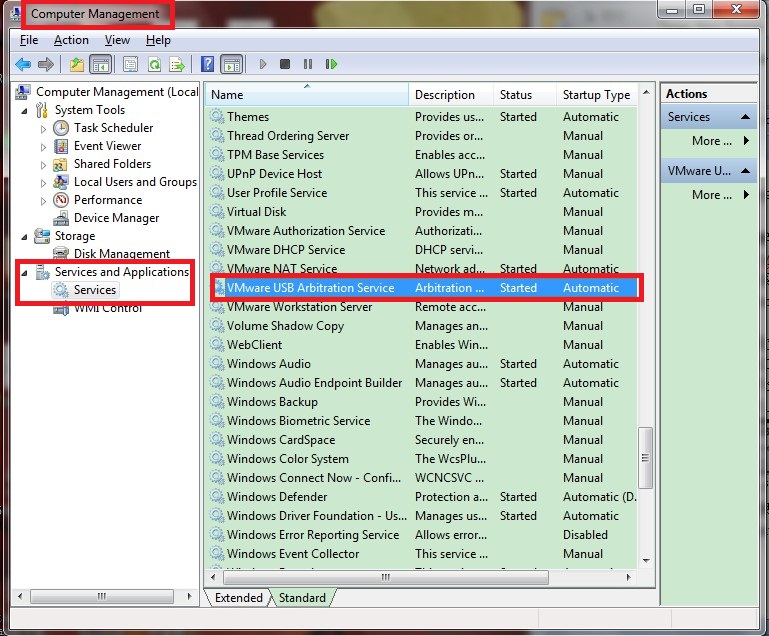Click the Event Viewer icon
Screen dimensions: 769x636
pos(61,146)
